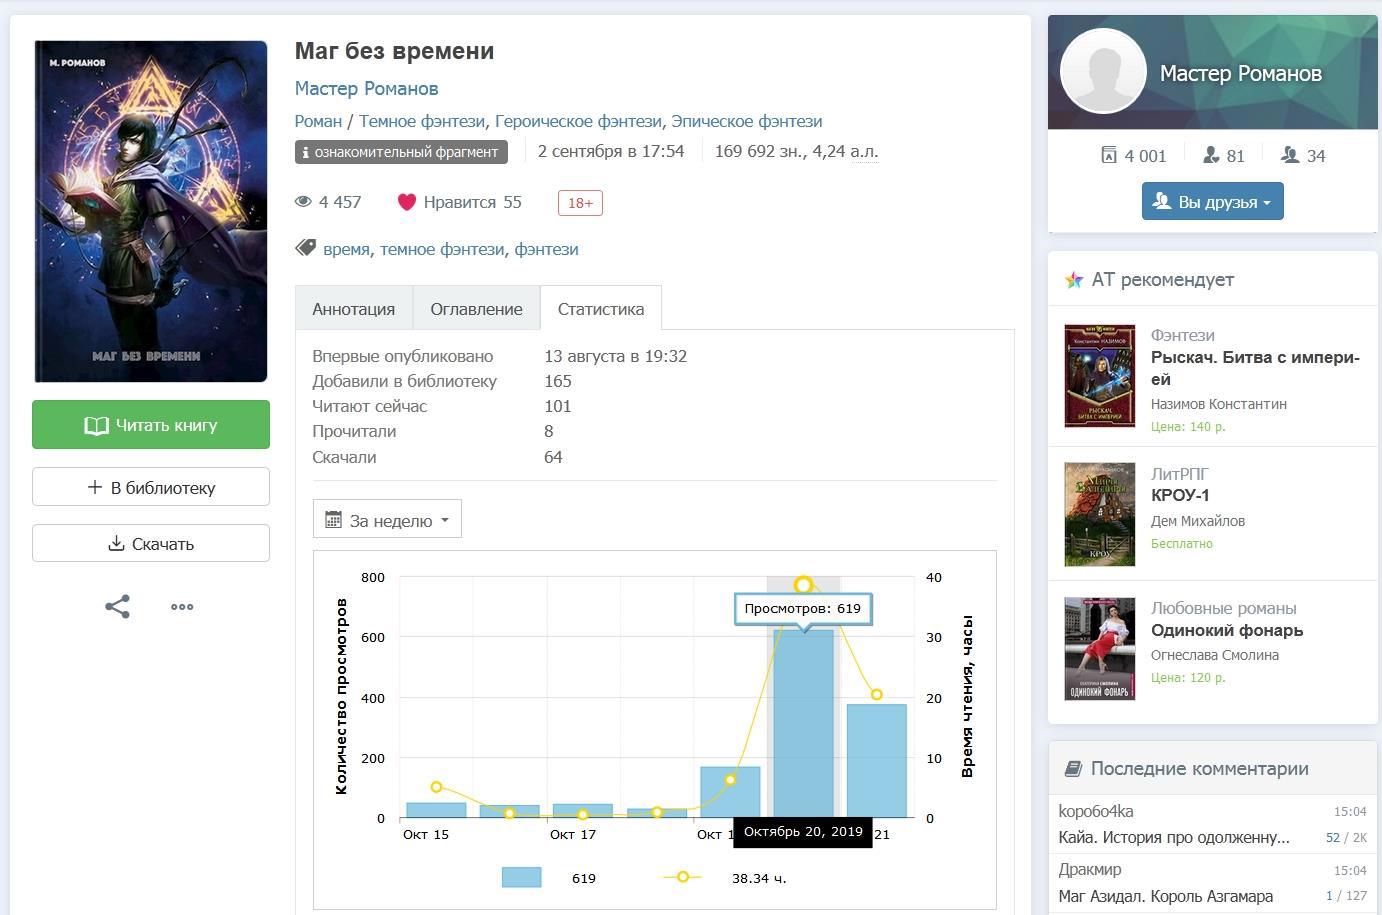Click the friends icon showing 34
Viewport: 1382px width, 915px height.
click(1290, 155)
